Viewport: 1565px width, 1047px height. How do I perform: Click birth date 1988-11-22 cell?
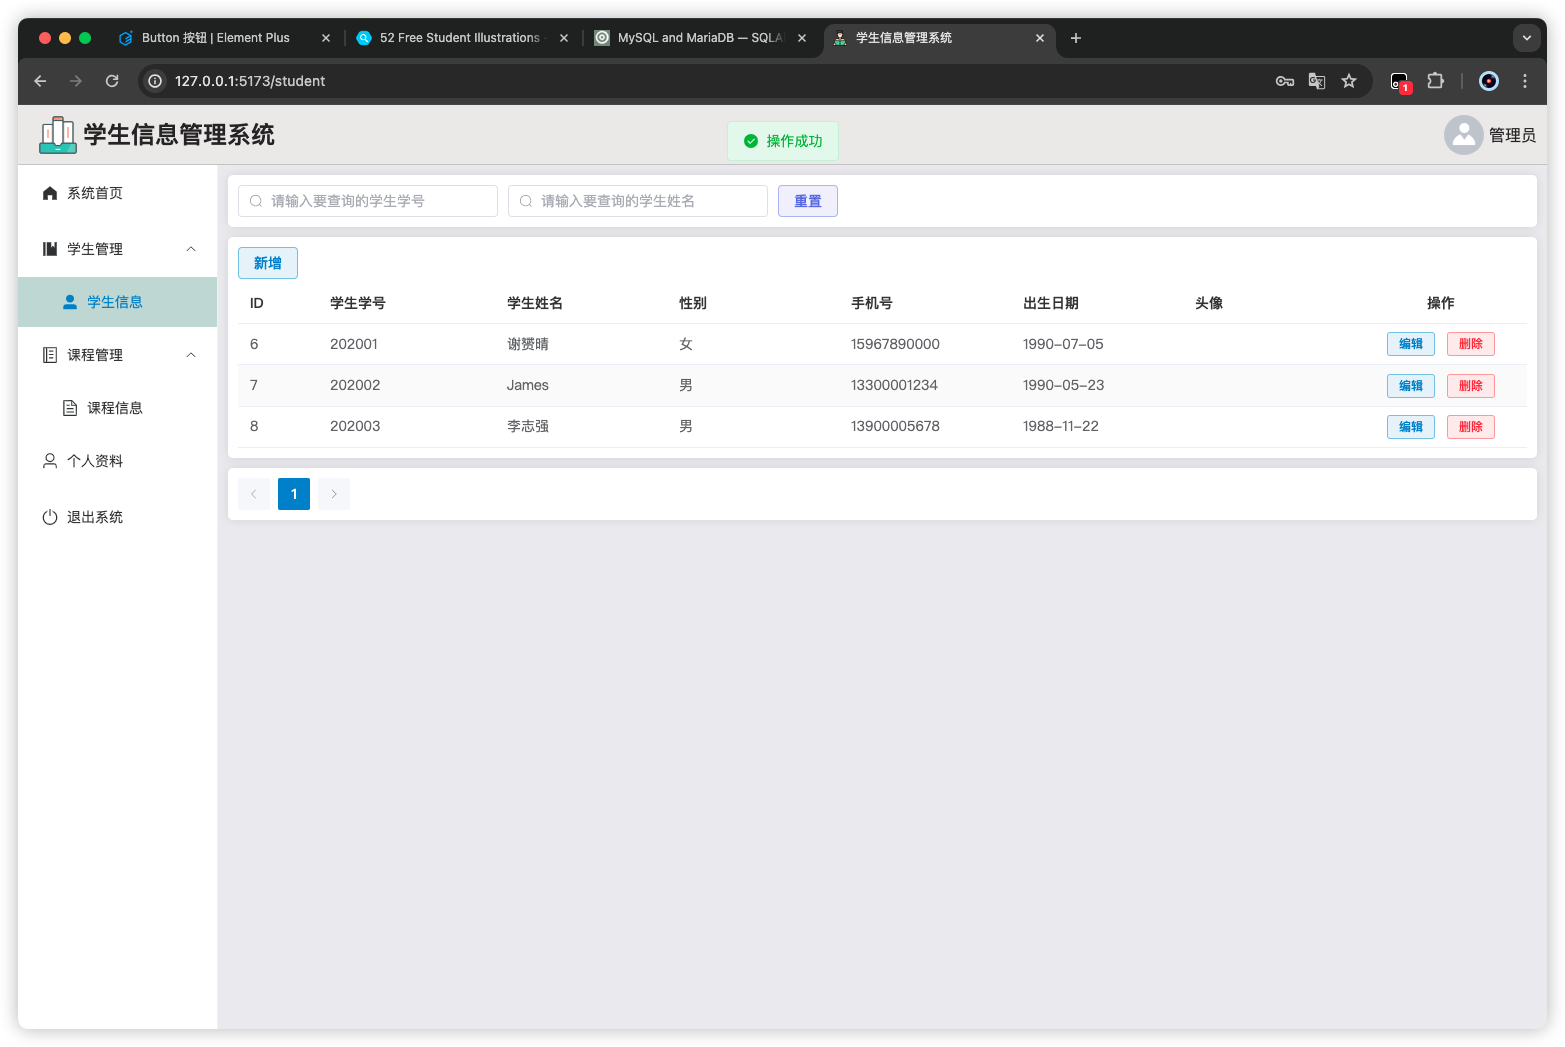point(1061,426)
